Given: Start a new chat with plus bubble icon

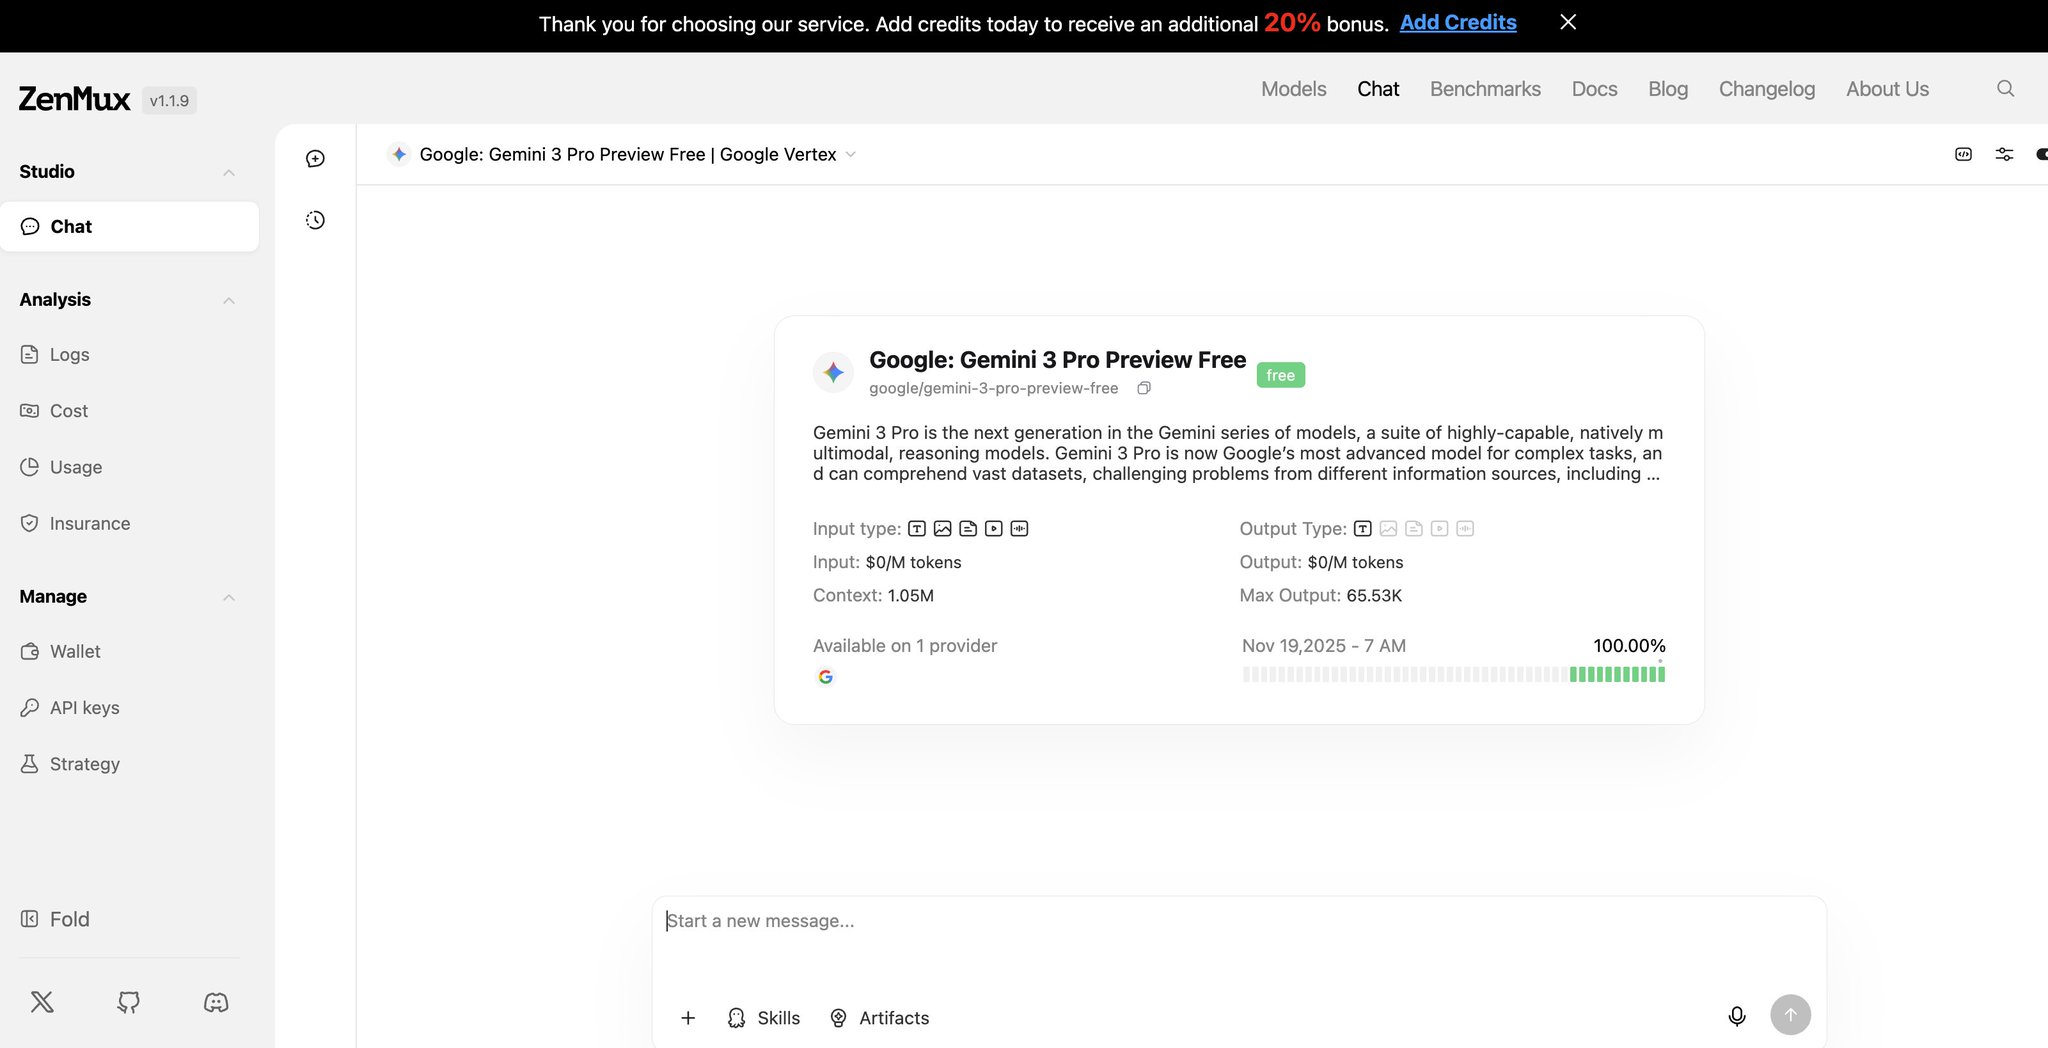Looking at the screenshot, I should click(x=315, y=159).
